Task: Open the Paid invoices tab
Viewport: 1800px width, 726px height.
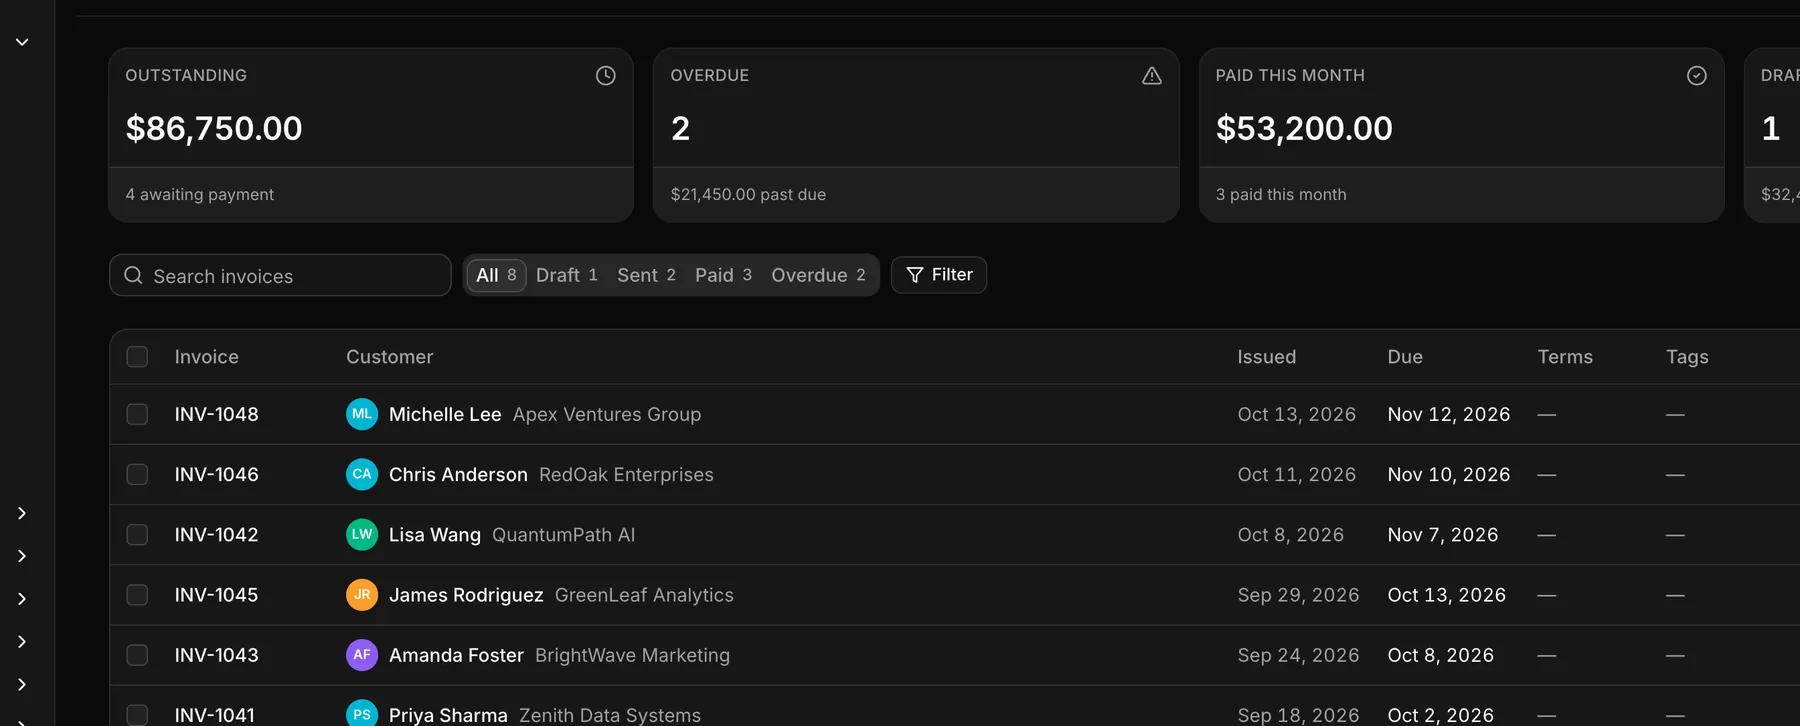Action: point(723,275)
